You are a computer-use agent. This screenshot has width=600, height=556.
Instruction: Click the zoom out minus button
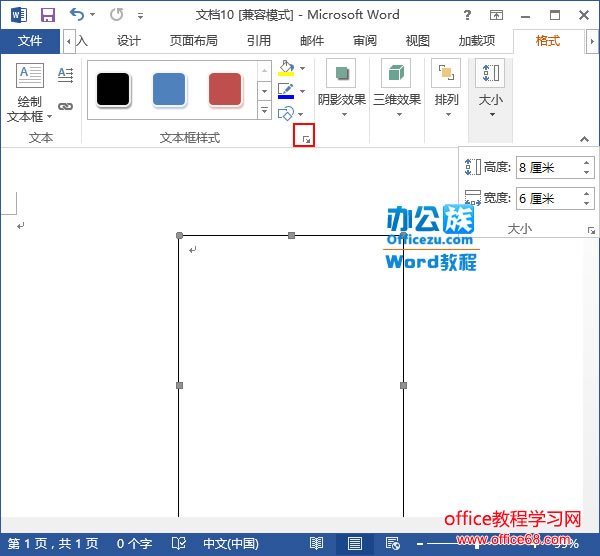(x=420, y=544)
